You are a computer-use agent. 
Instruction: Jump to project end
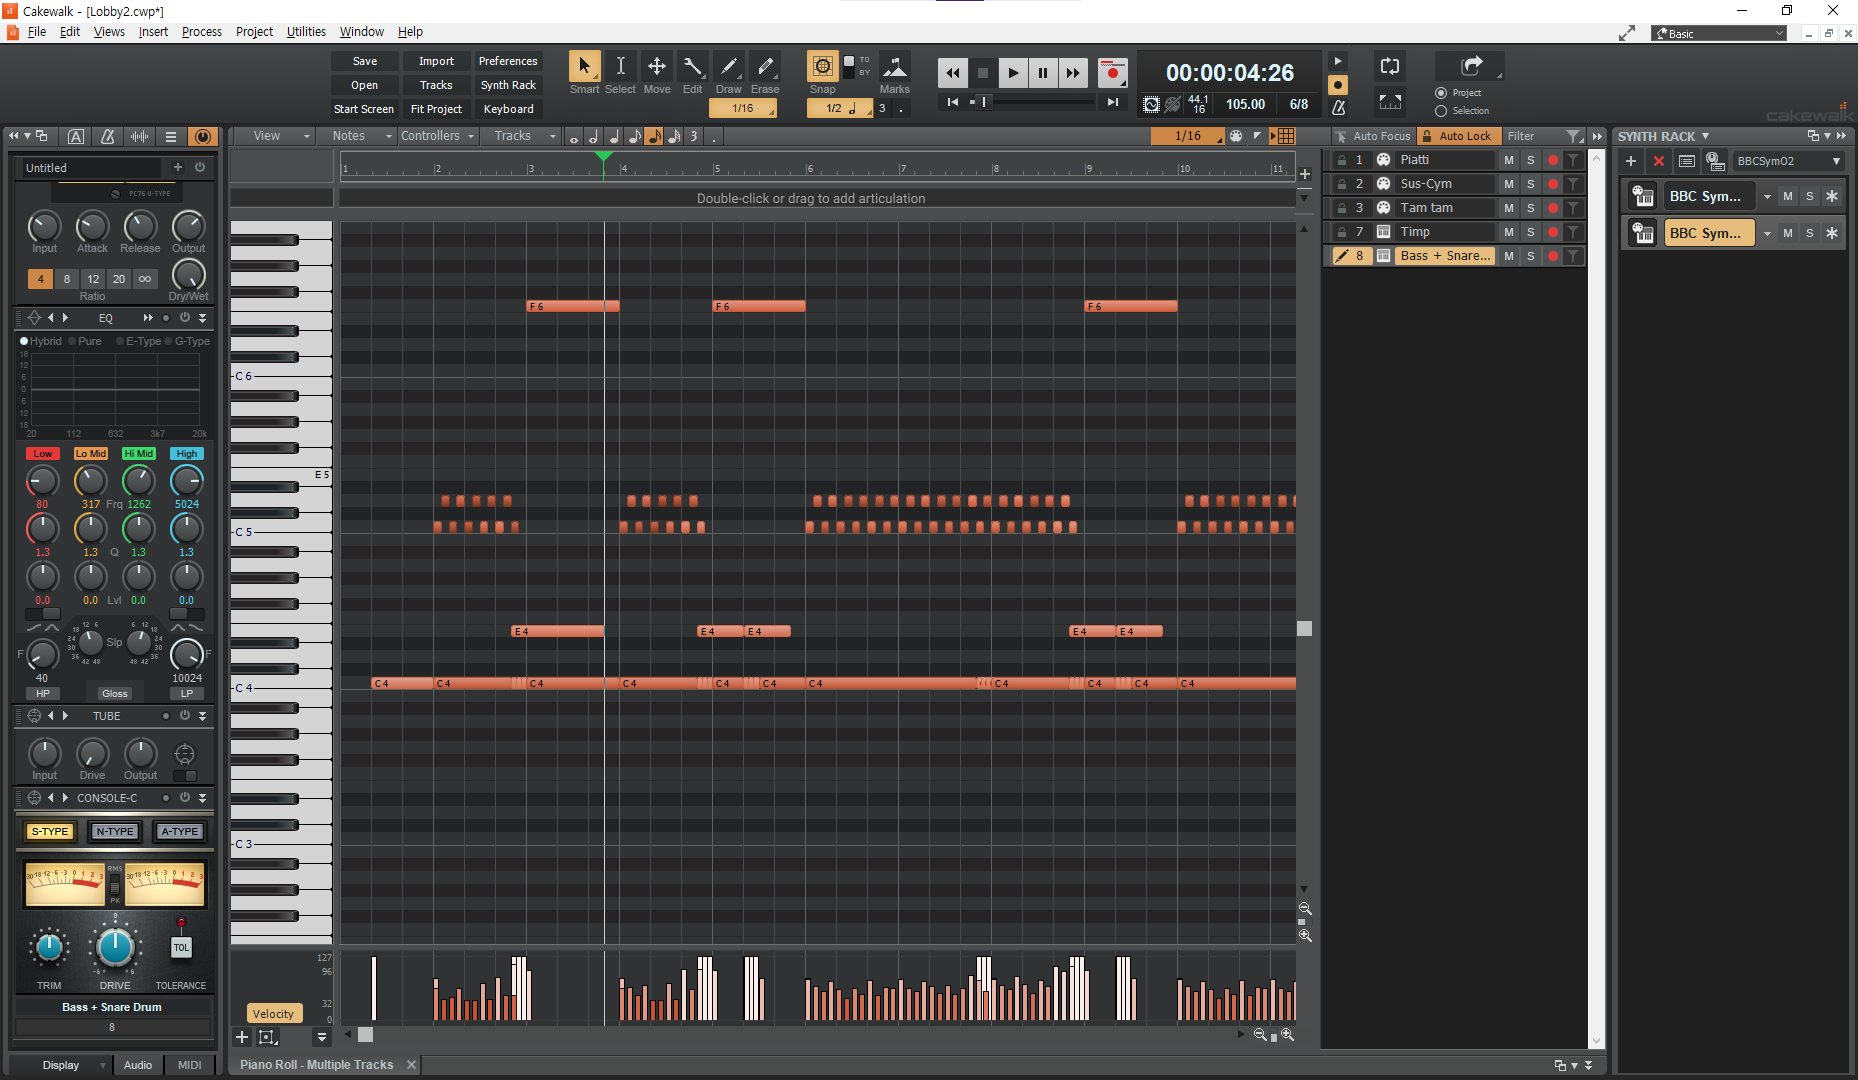click(1112, 102)
